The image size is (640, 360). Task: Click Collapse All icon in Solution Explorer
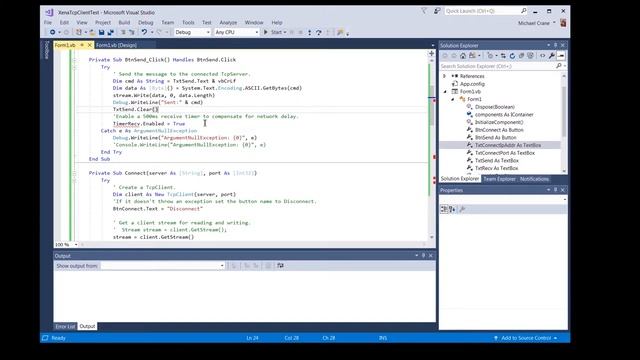(x=521, y=56)
